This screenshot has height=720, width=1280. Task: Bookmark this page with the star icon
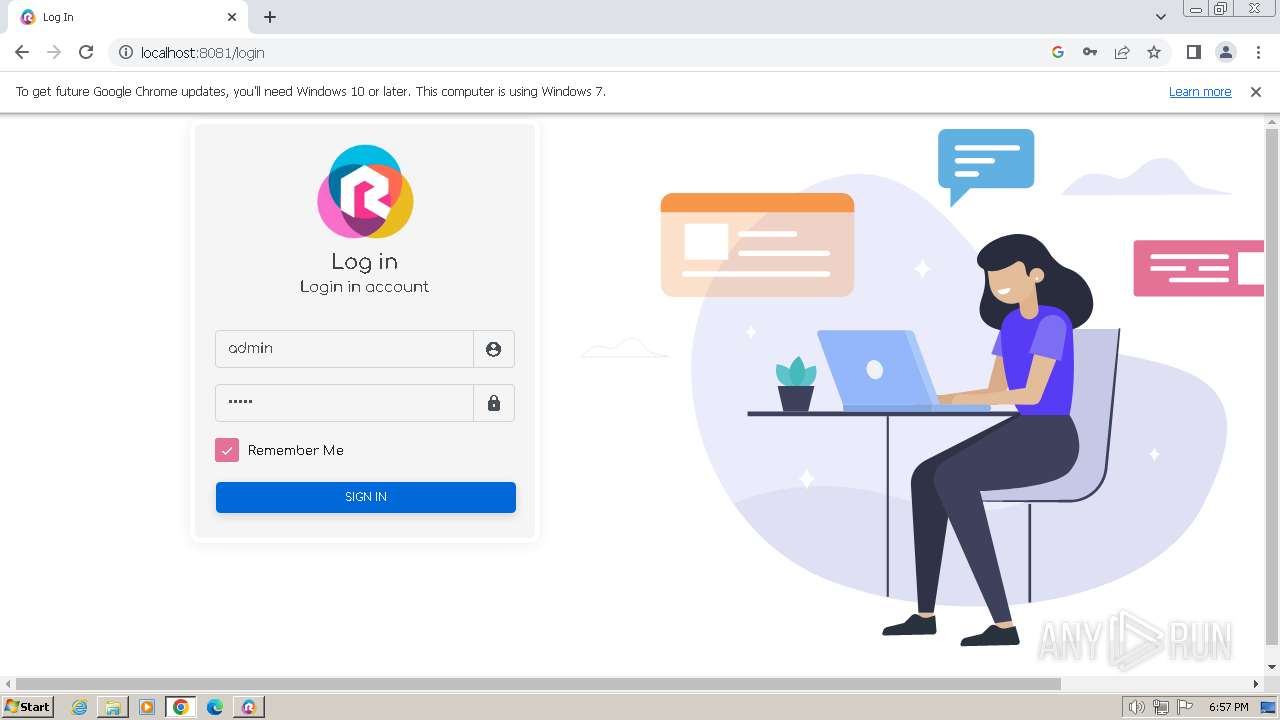tap(1154, 52)
